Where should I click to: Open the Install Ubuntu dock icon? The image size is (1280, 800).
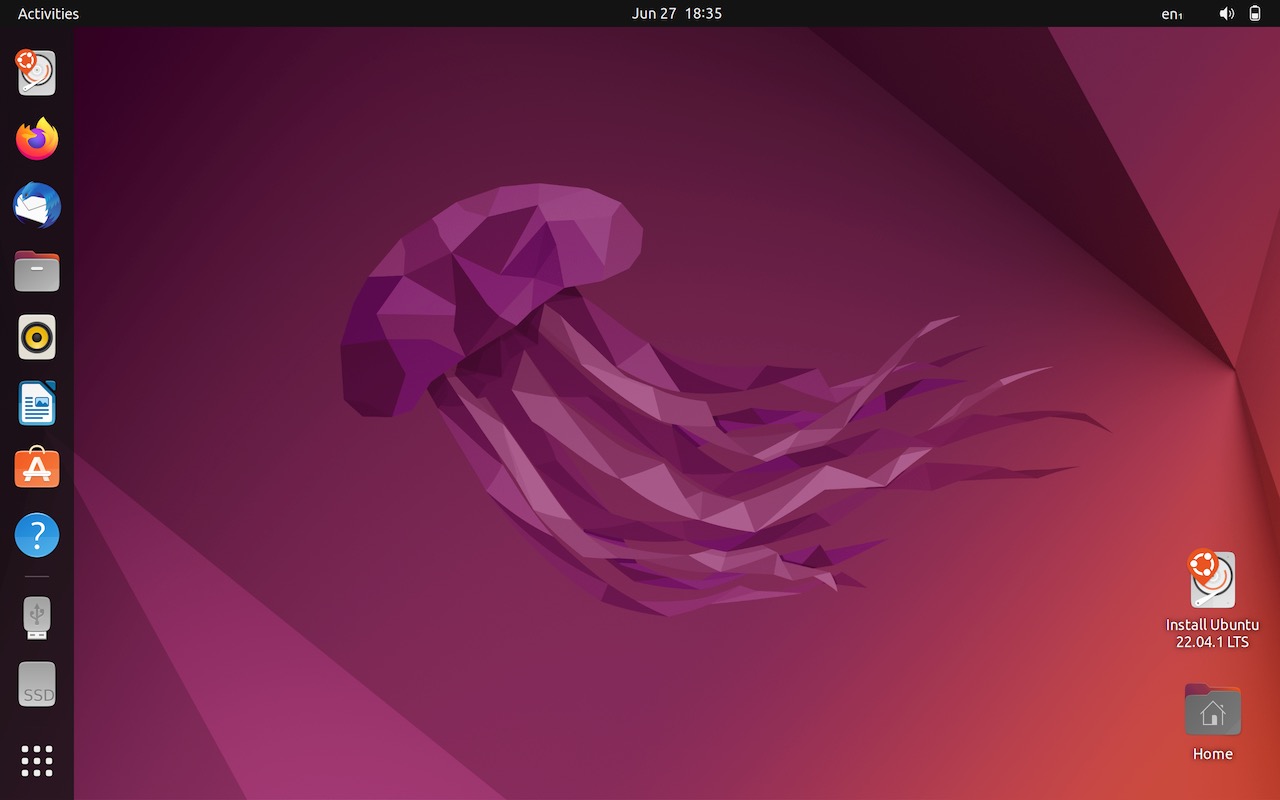click(37, 73)
